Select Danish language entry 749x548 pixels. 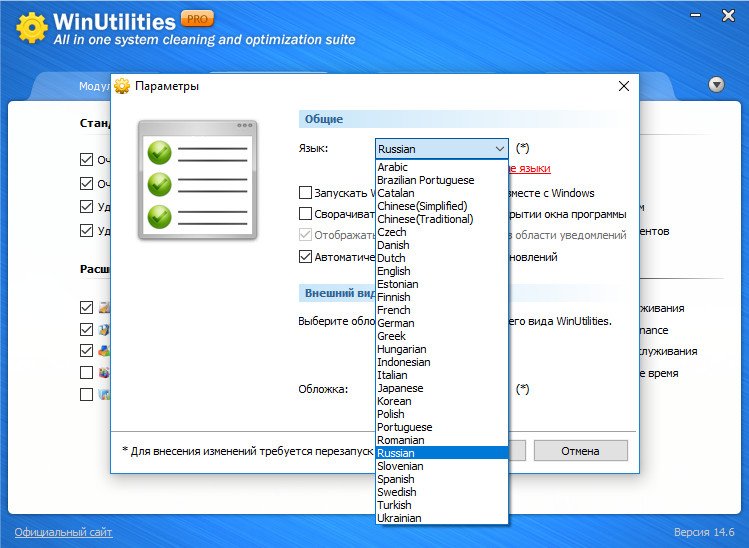(442, 245)
